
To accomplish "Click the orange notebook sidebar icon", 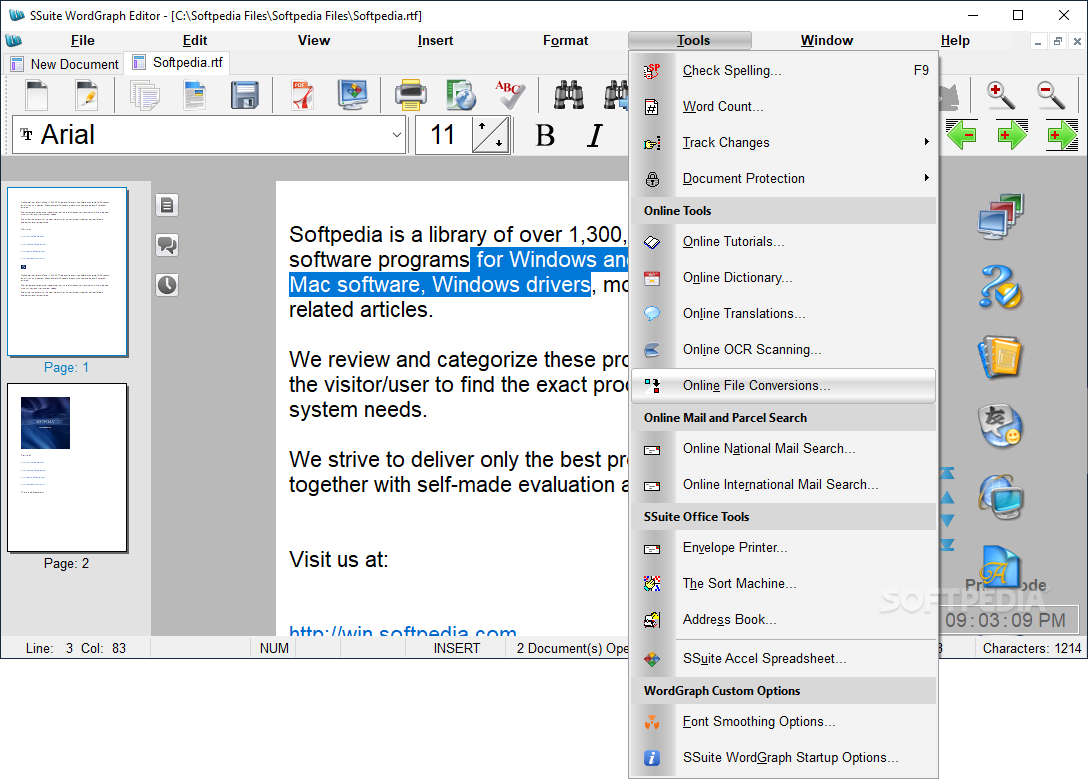I will 1001,357.
